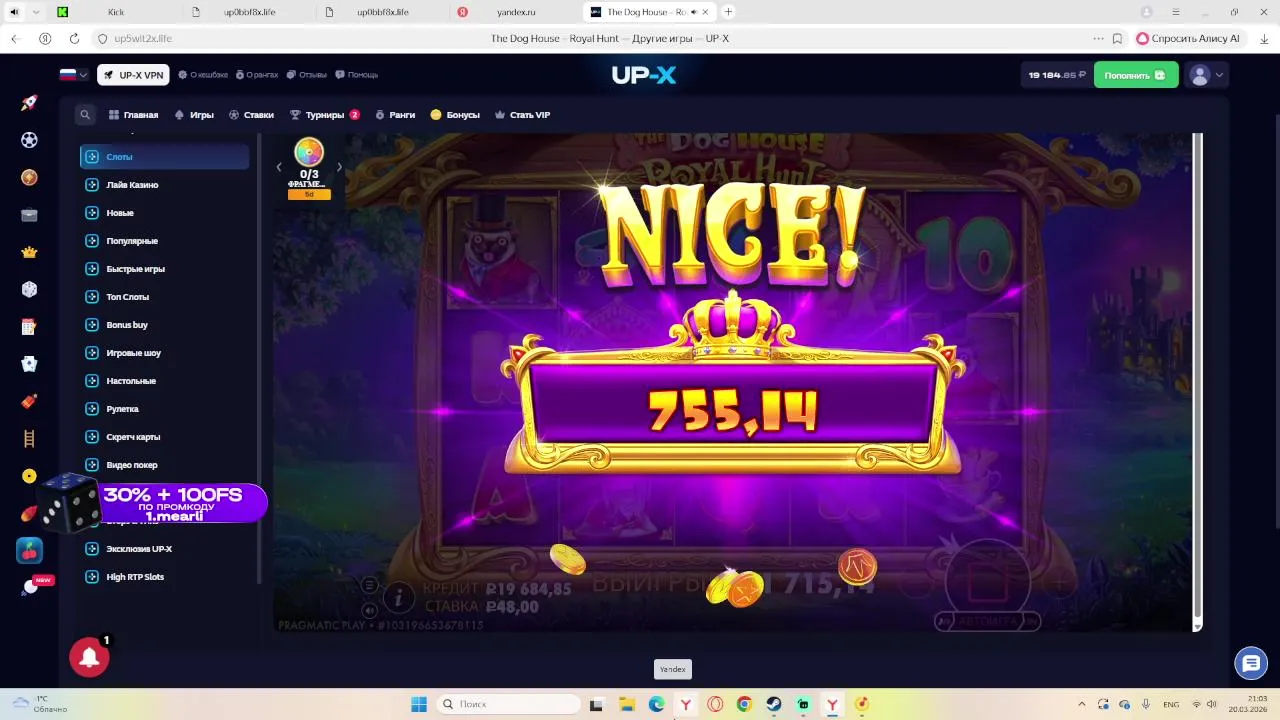1280x720 pixels.
Task: Click the Пополнить deposit button
Action: [1136, 75]
